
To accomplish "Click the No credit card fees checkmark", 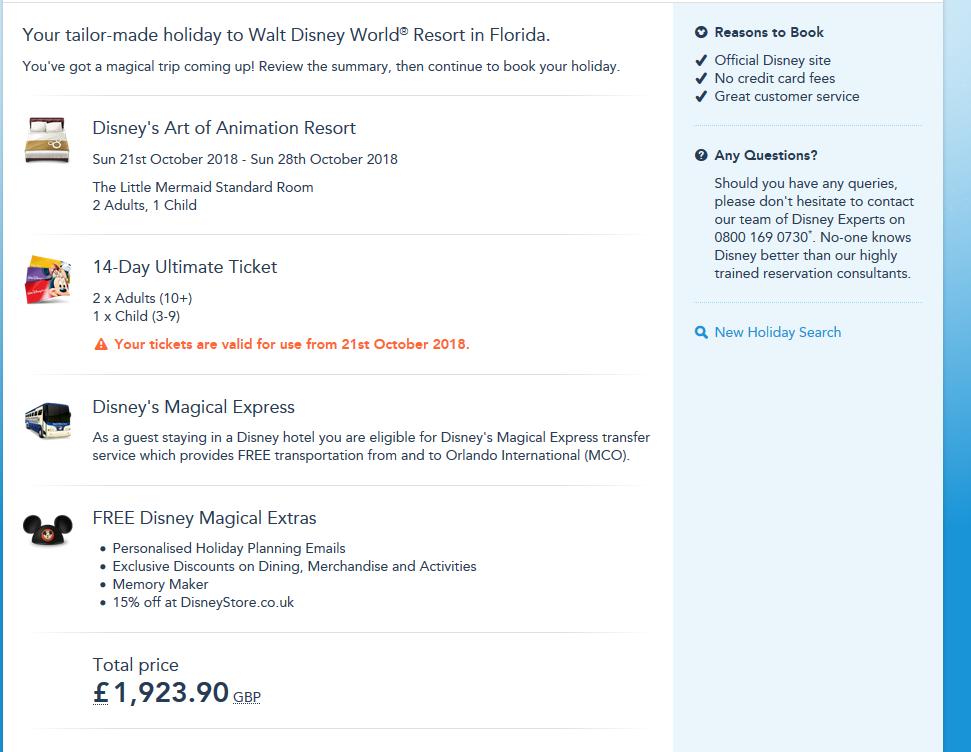I will click(x=701, y=79).
